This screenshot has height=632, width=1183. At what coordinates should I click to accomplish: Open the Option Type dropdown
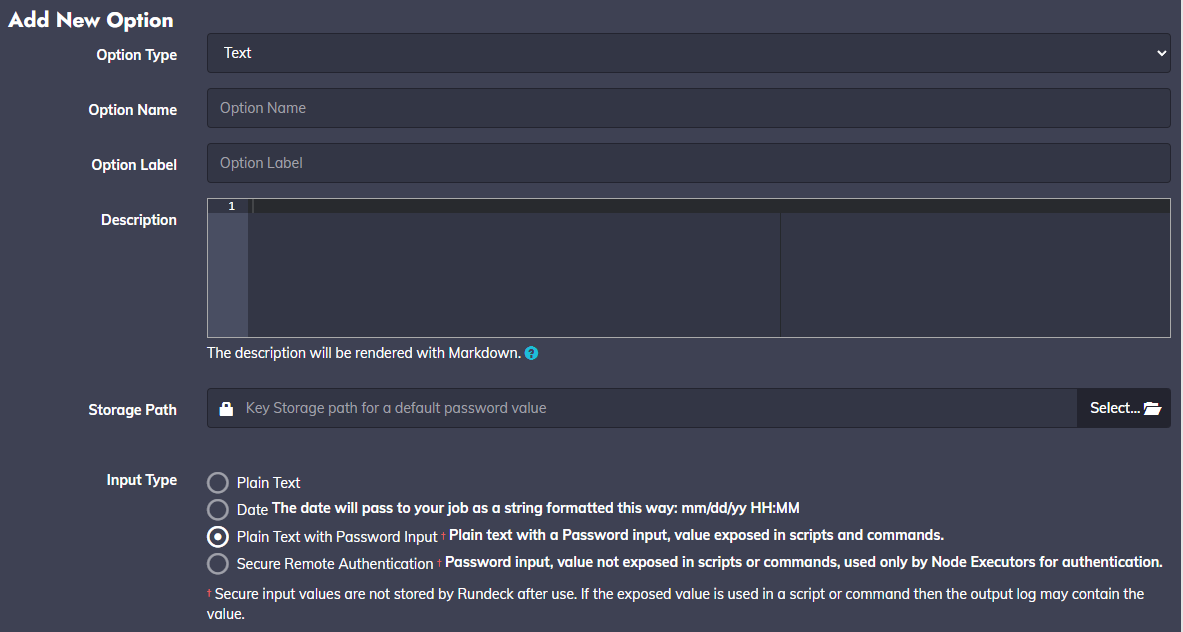[688, 53]
